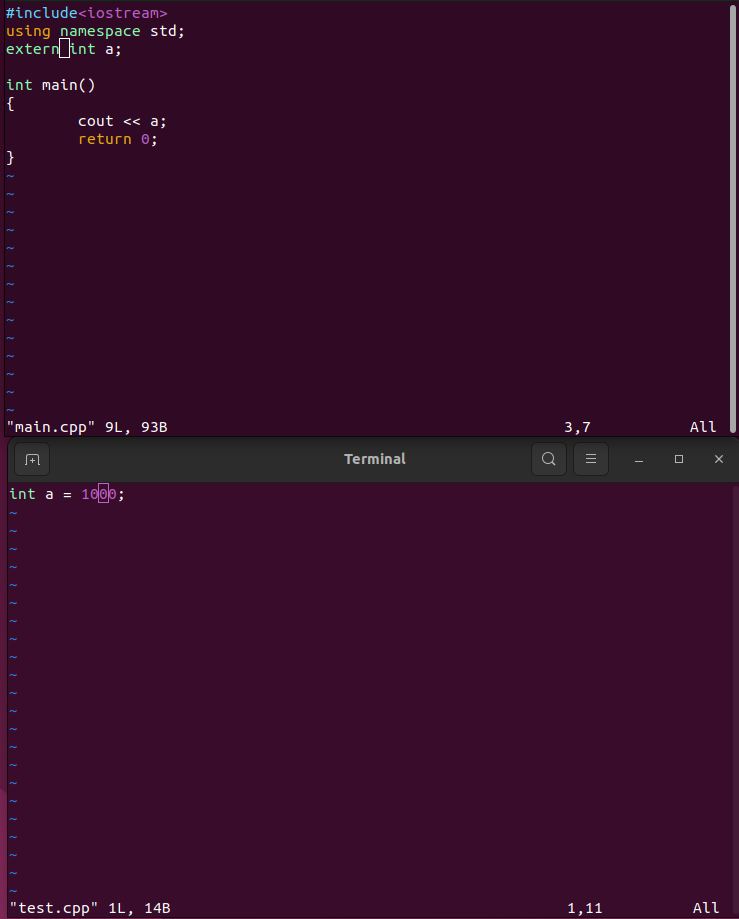Place cursor on #include<iostream> line
The width and height of the screenshot is (739, 919).
[86, 13]
